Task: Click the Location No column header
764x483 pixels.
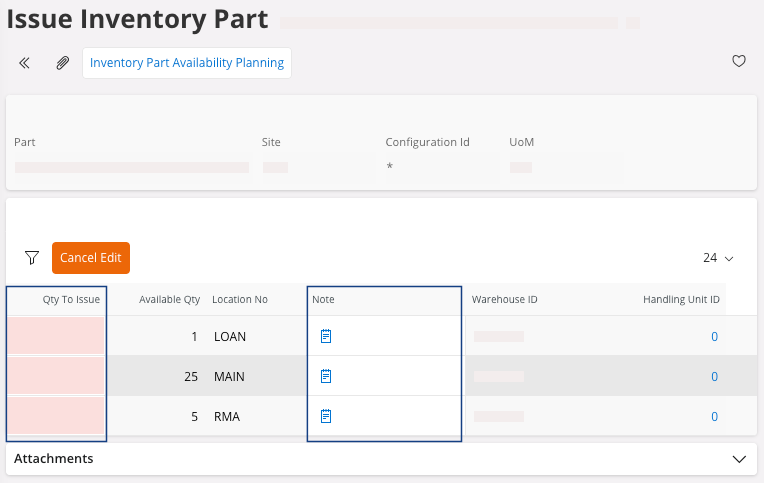Action: (239, 300)
